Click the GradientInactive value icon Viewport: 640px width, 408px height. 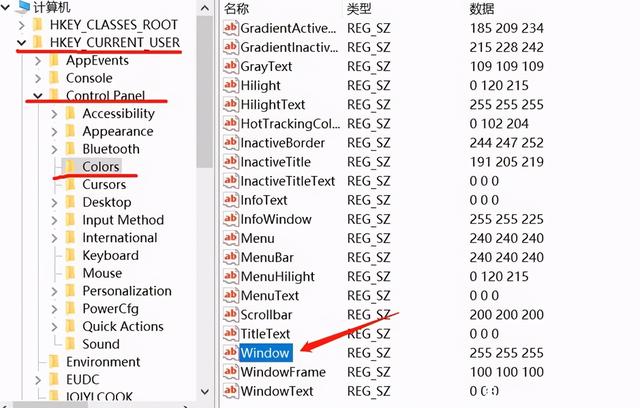(x=230, y=47)
